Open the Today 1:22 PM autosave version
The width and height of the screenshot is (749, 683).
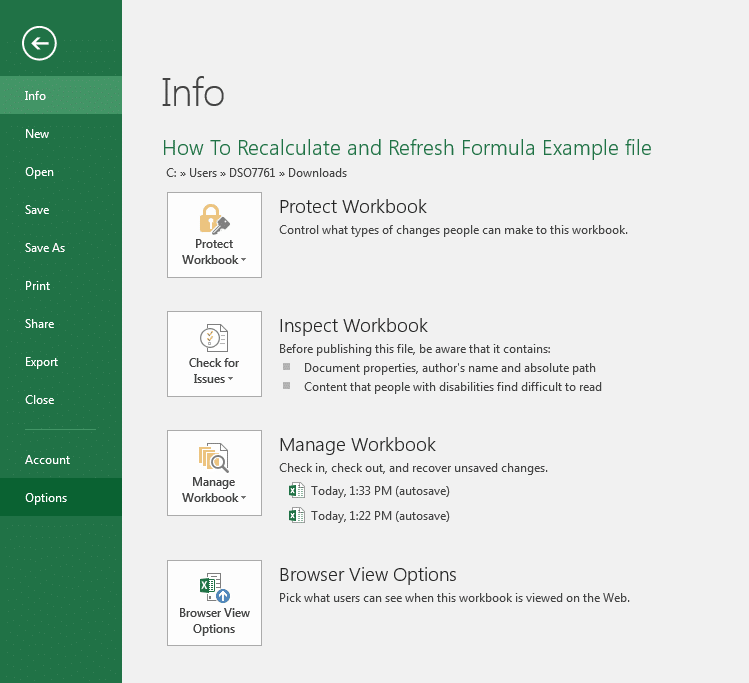pyautogui.click(x=380, y=516)
